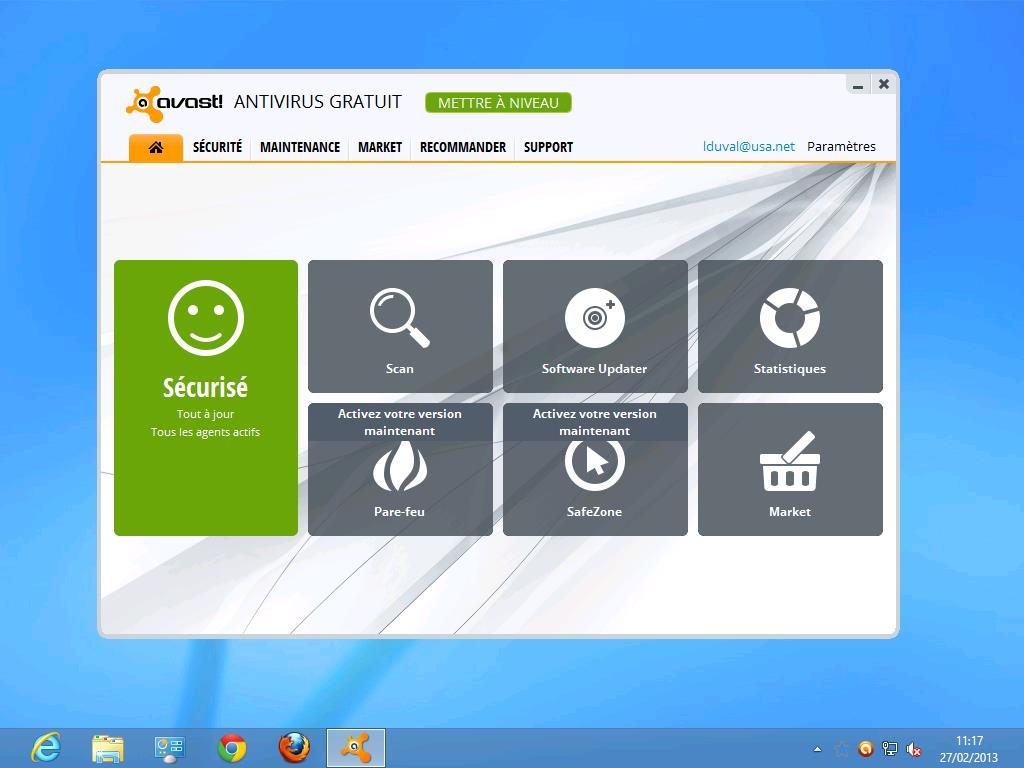The image size is (1024, 768).
Task: Close the avast window
Action: 884,84
